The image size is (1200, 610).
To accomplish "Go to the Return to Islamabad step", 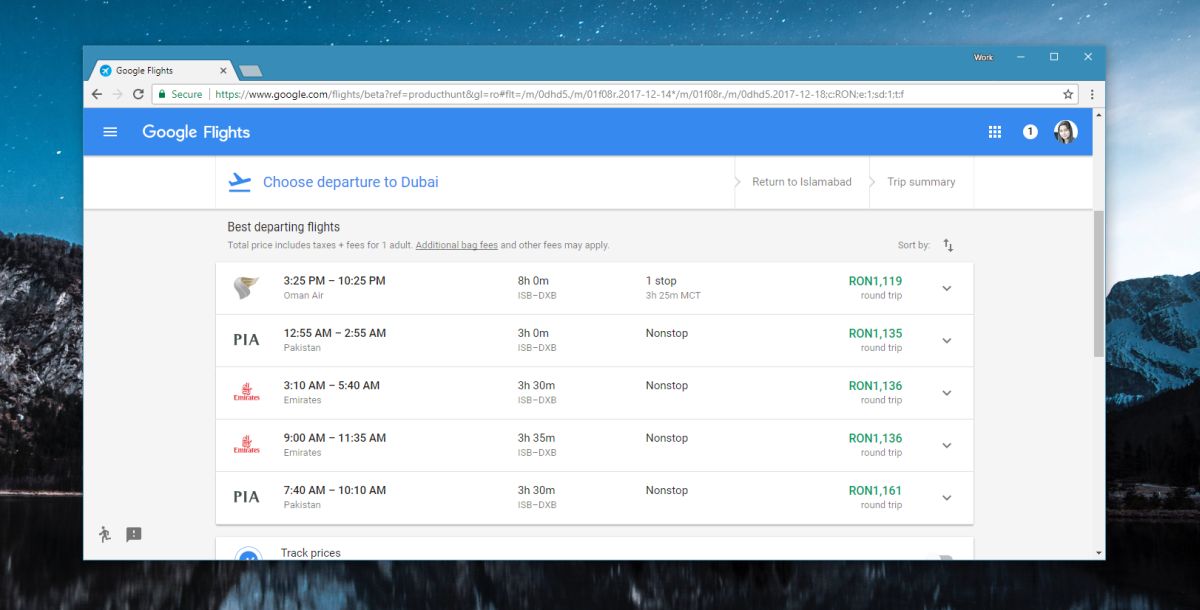I will click(x=802, y=182).
